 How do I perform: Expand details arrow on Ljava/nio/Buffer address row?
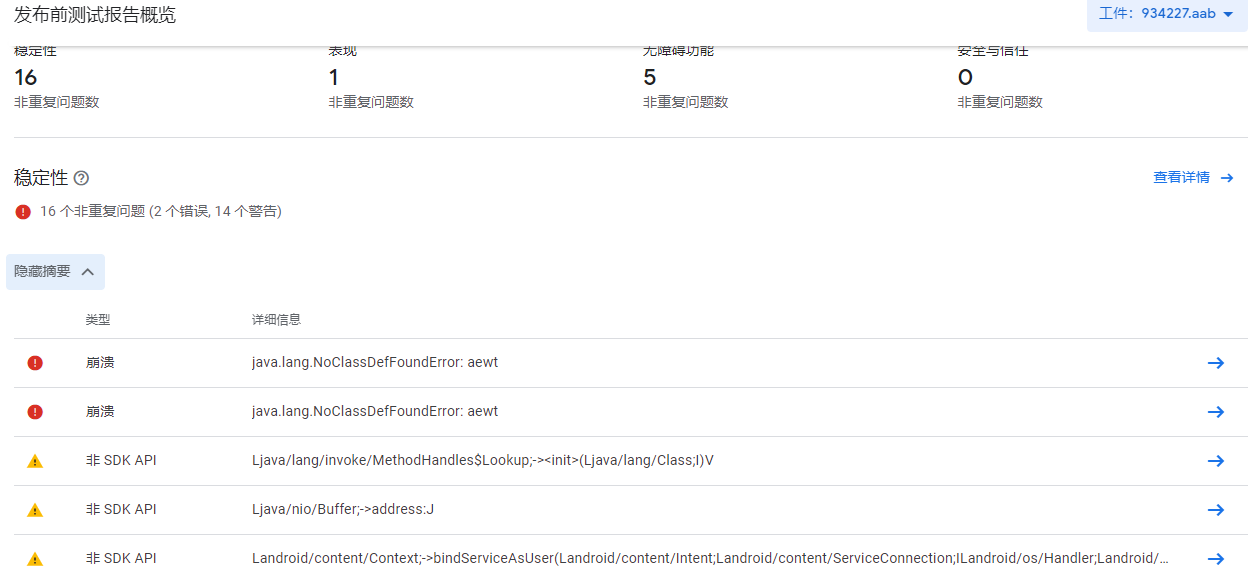click(x=1216, y=509)
